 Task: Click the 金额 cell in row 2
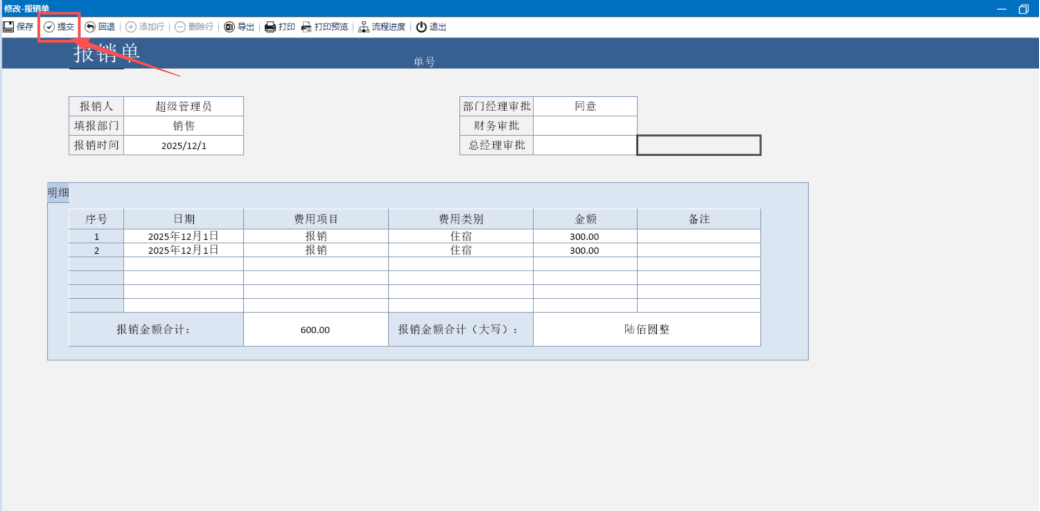point(584,251)
